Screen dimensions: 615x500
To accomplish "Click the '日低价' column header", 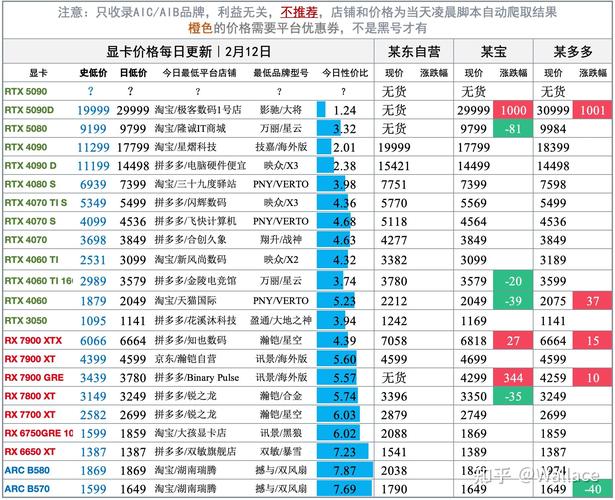I will click(x=133, y=73).
